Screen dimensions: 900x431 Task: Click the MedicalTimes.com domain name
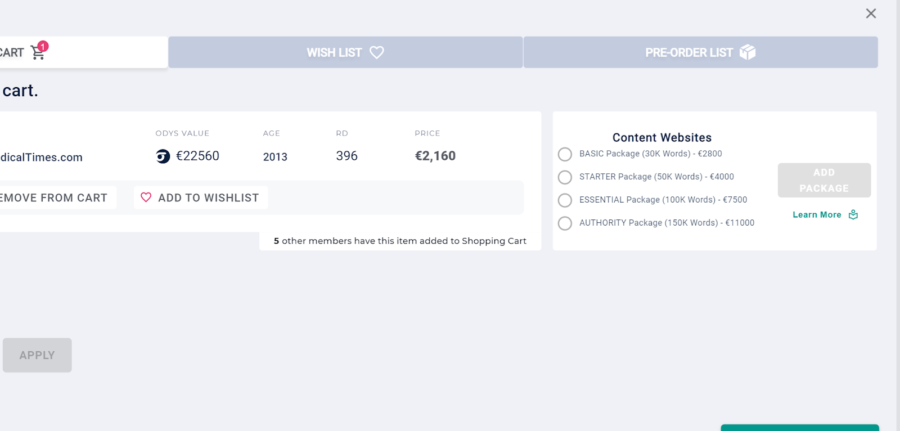pyautogui.click(x=41, y=157)
